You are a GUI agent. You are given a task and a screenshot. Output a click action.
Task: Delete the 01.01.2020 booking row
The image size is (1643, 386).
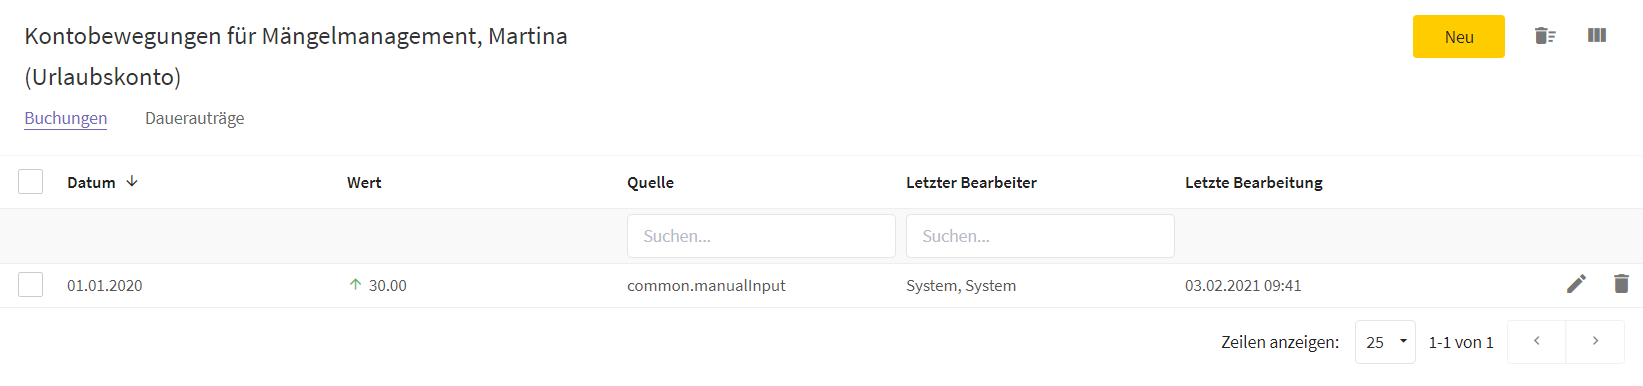(x=1621, y=284)
